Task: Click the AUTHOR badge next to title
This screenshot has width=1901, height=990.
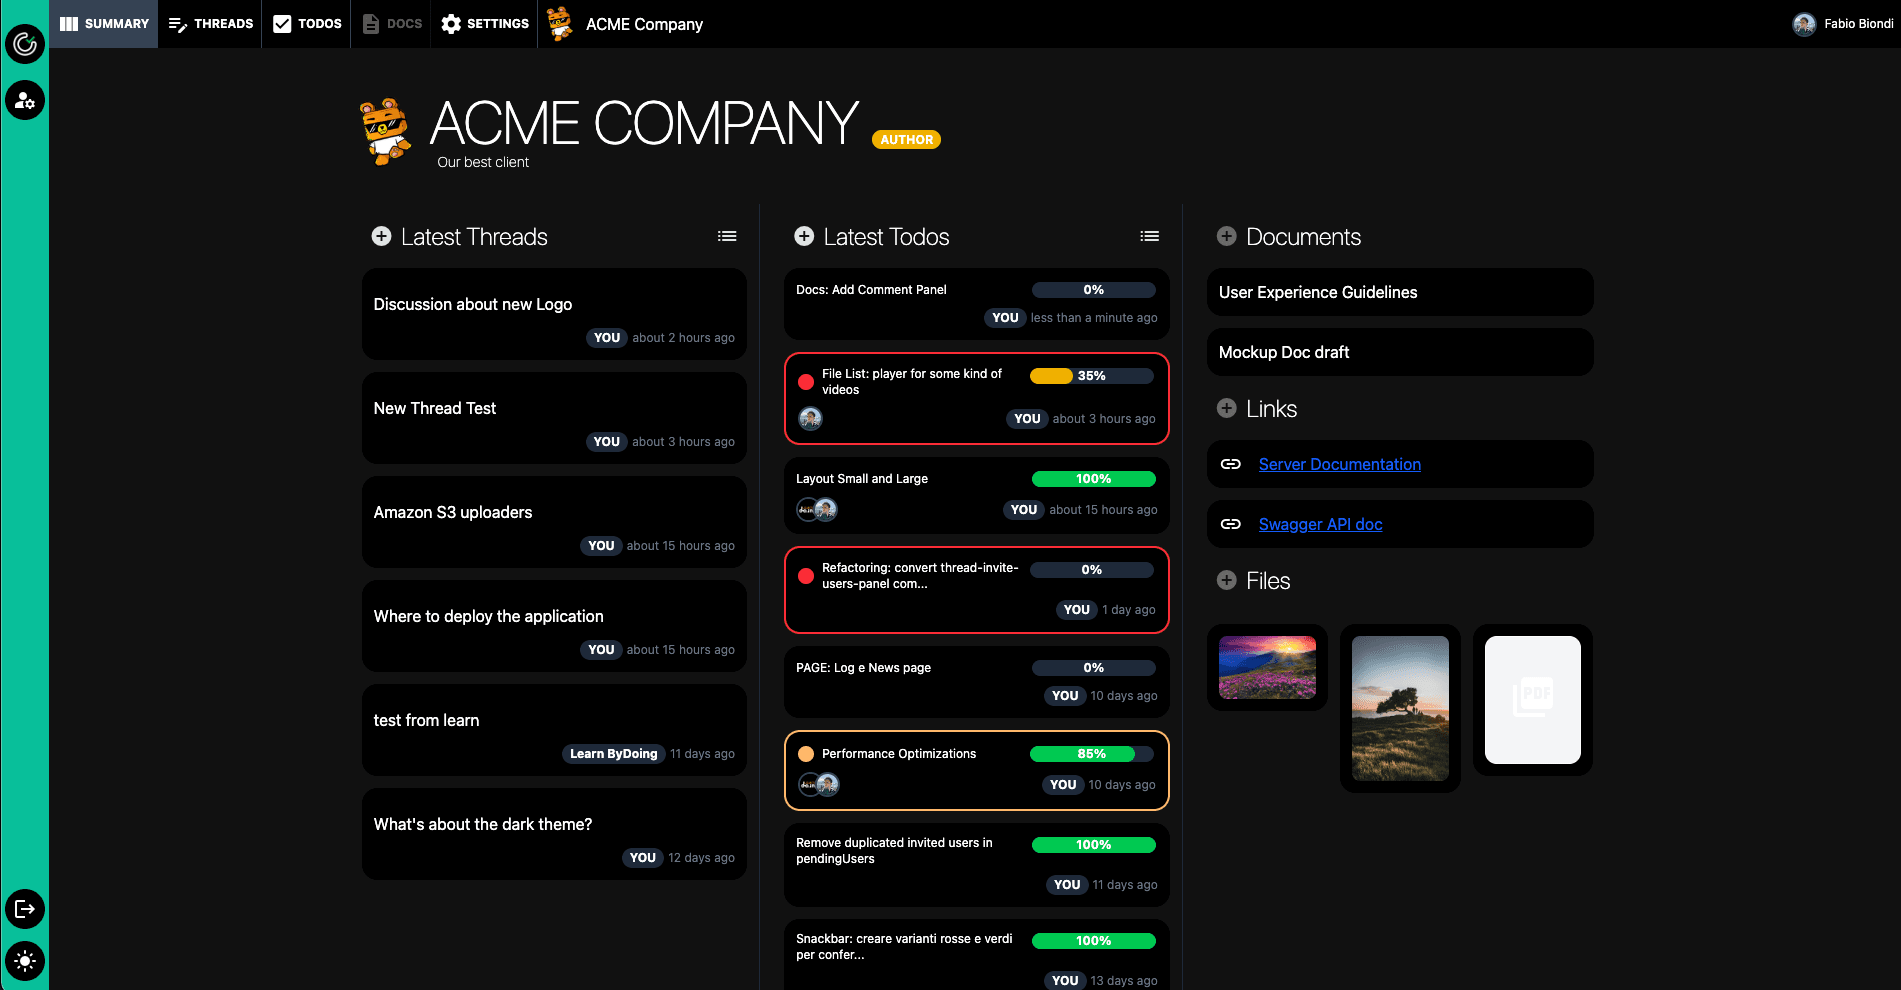Action: pos(907,140)
